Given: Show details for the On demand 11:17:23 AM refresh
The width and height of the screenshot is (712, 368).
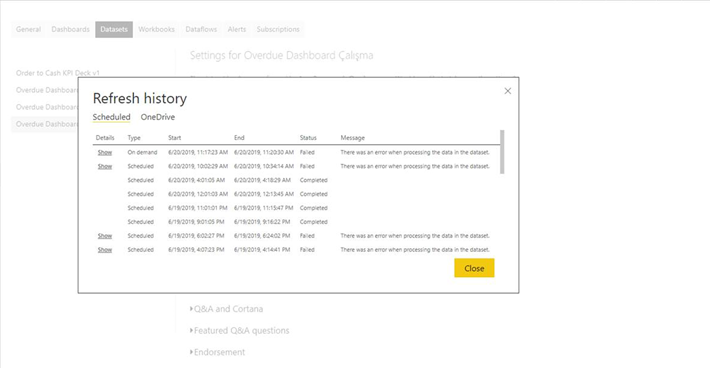Looking at the screenshot, I should click(105, 153).
